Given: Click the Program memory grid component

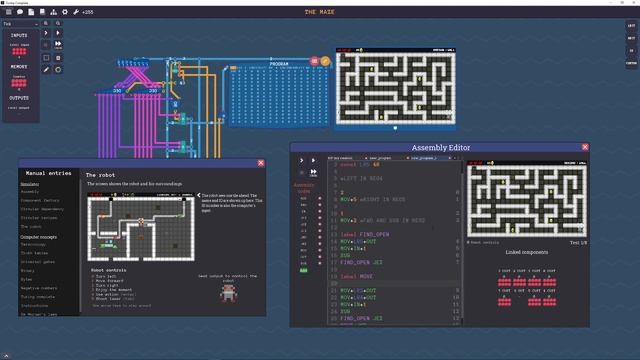Looking at the screenshot, I should (x=279, y=96).
